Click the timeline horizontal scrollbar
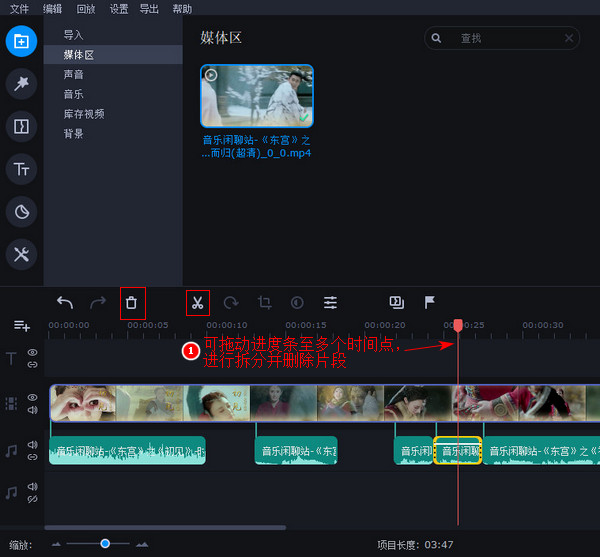 coord(165,528)
